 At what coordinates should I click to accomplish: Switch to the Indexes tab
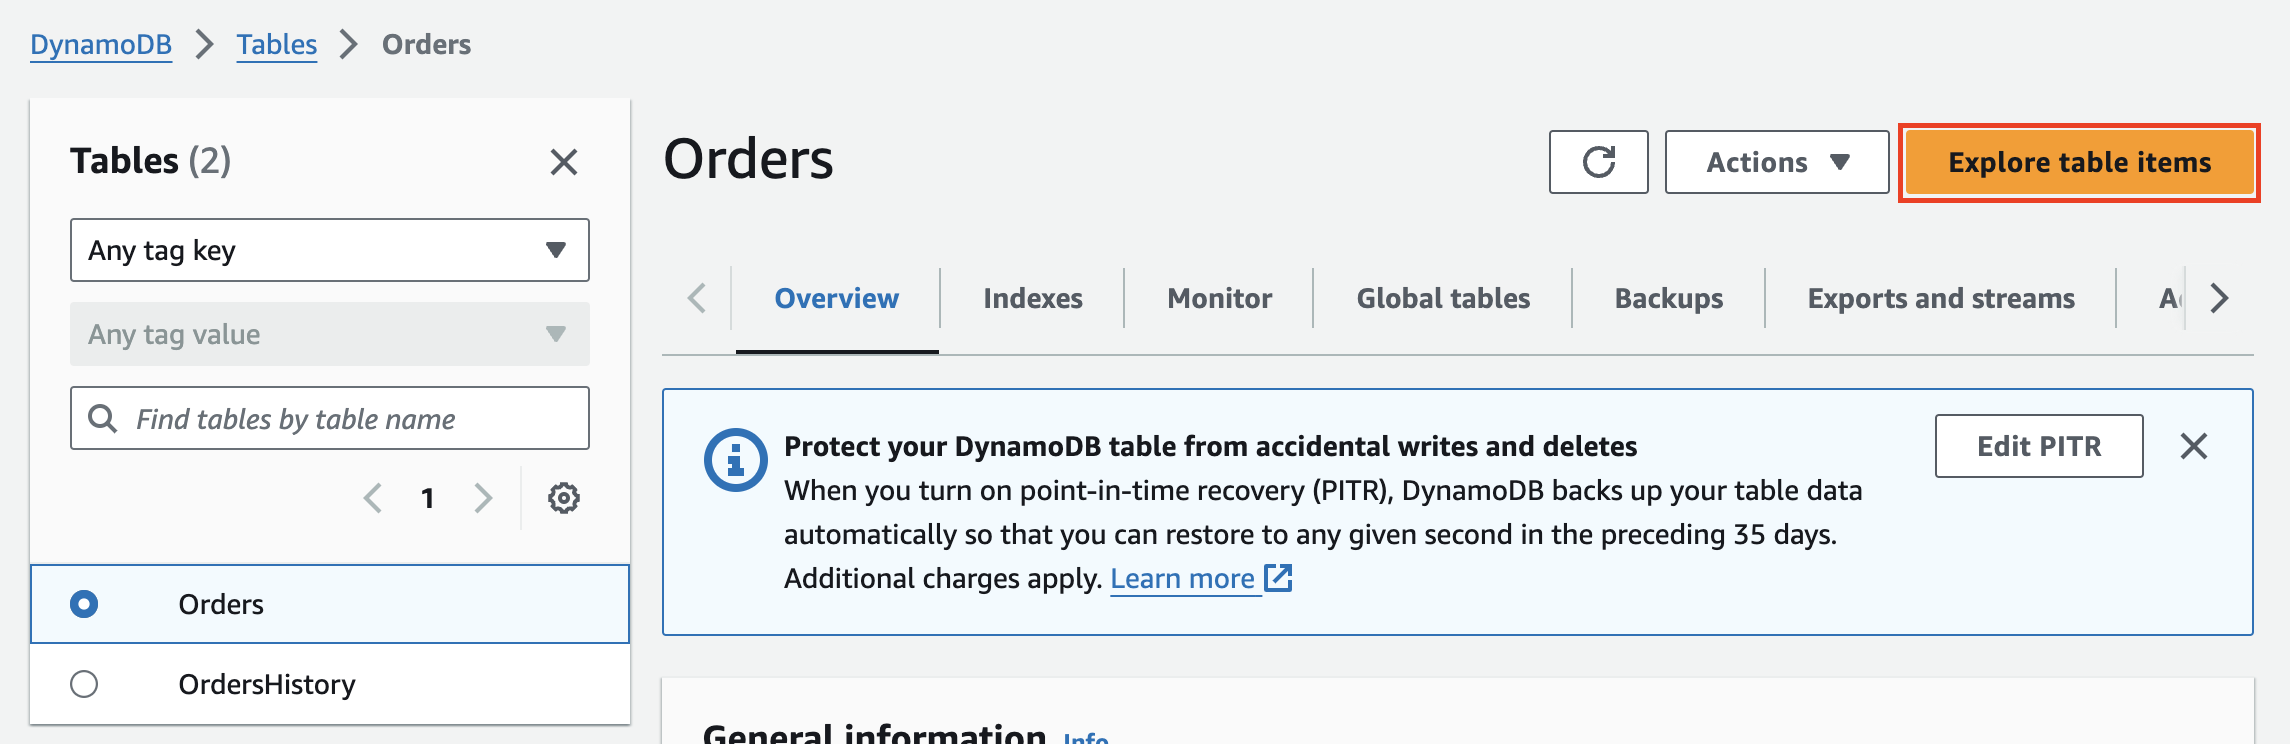pyautogui.click(x=1032, y=298)
